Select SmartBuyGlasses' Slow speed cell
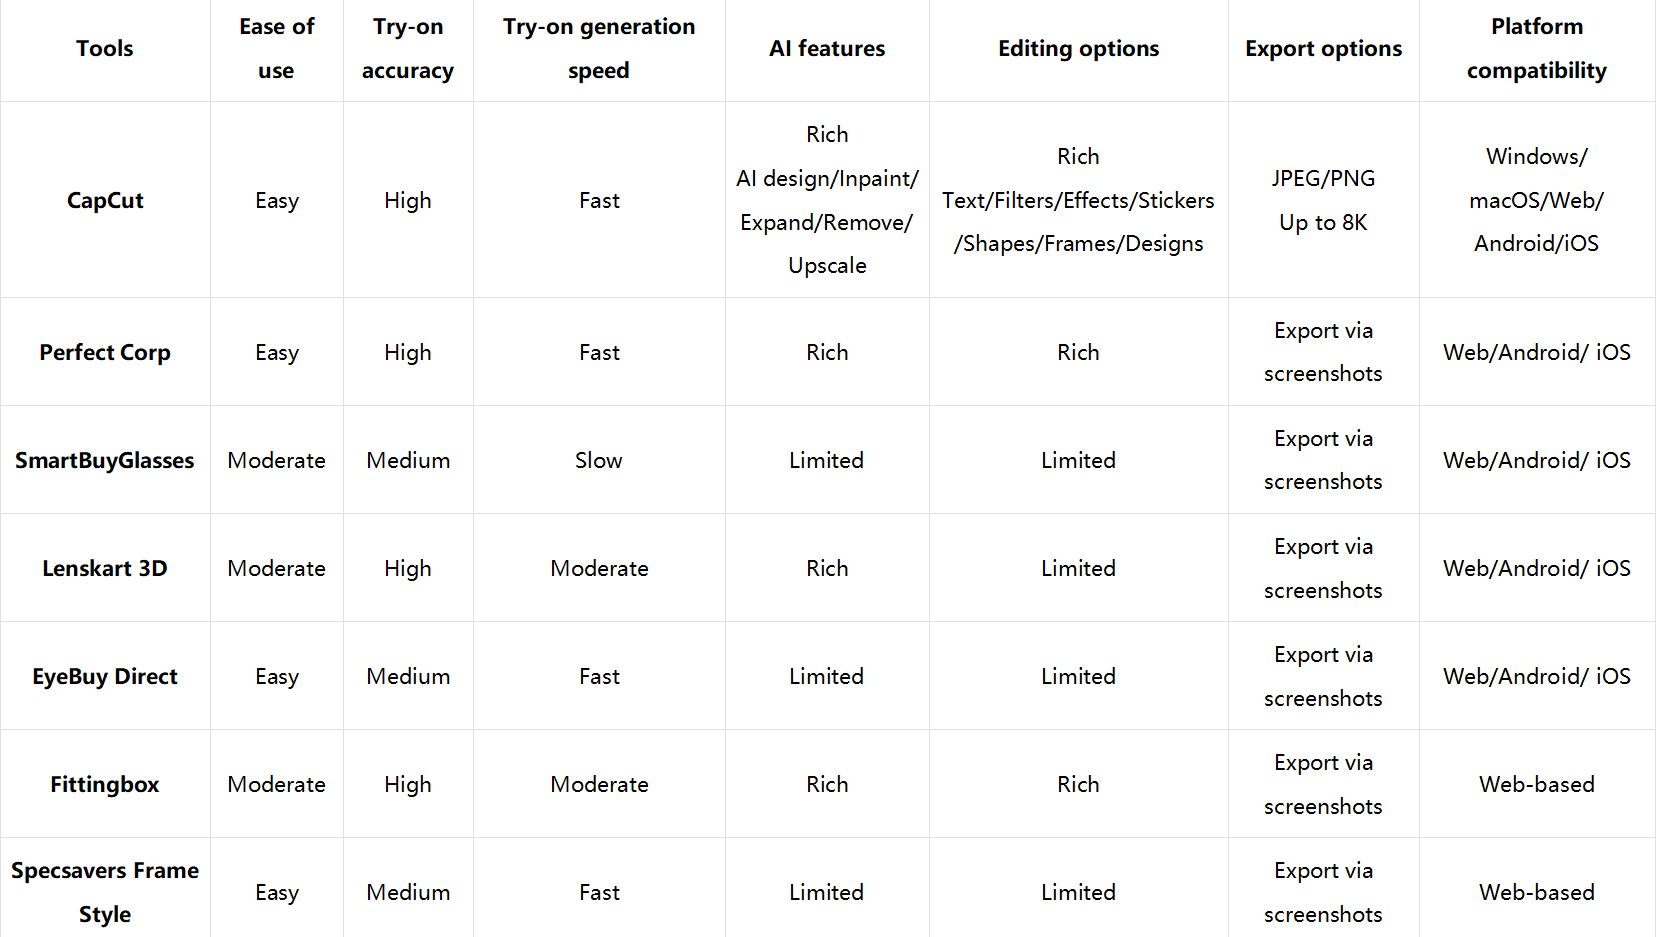The width and height of the screenshot is (1657, 937). 599,461
